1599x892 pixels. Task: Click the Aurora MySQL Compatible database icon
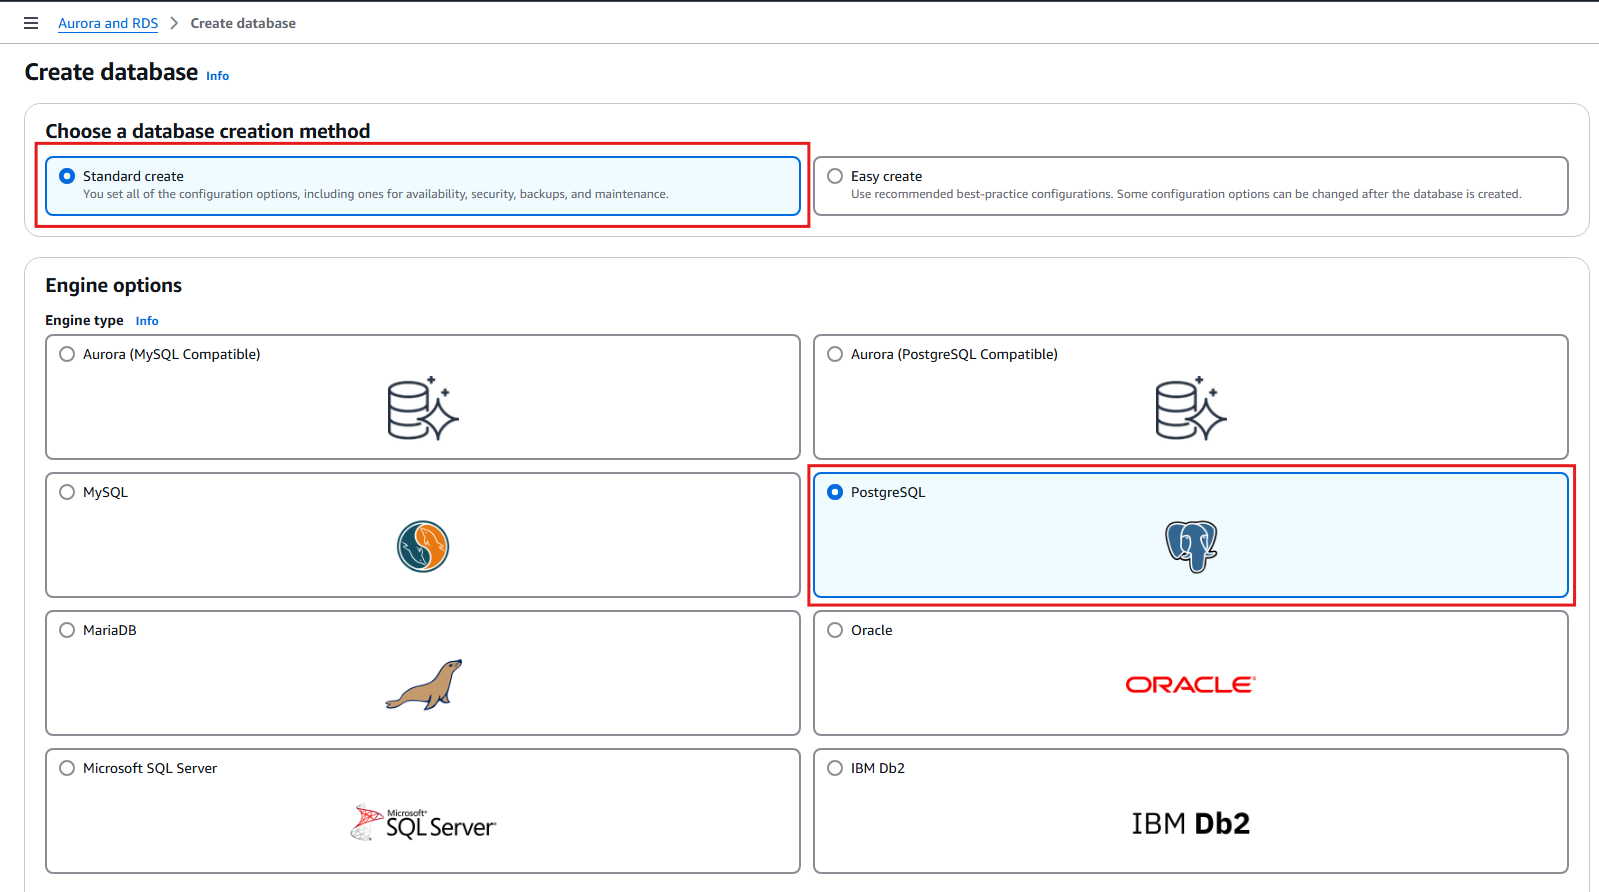[x=423, y=408]
